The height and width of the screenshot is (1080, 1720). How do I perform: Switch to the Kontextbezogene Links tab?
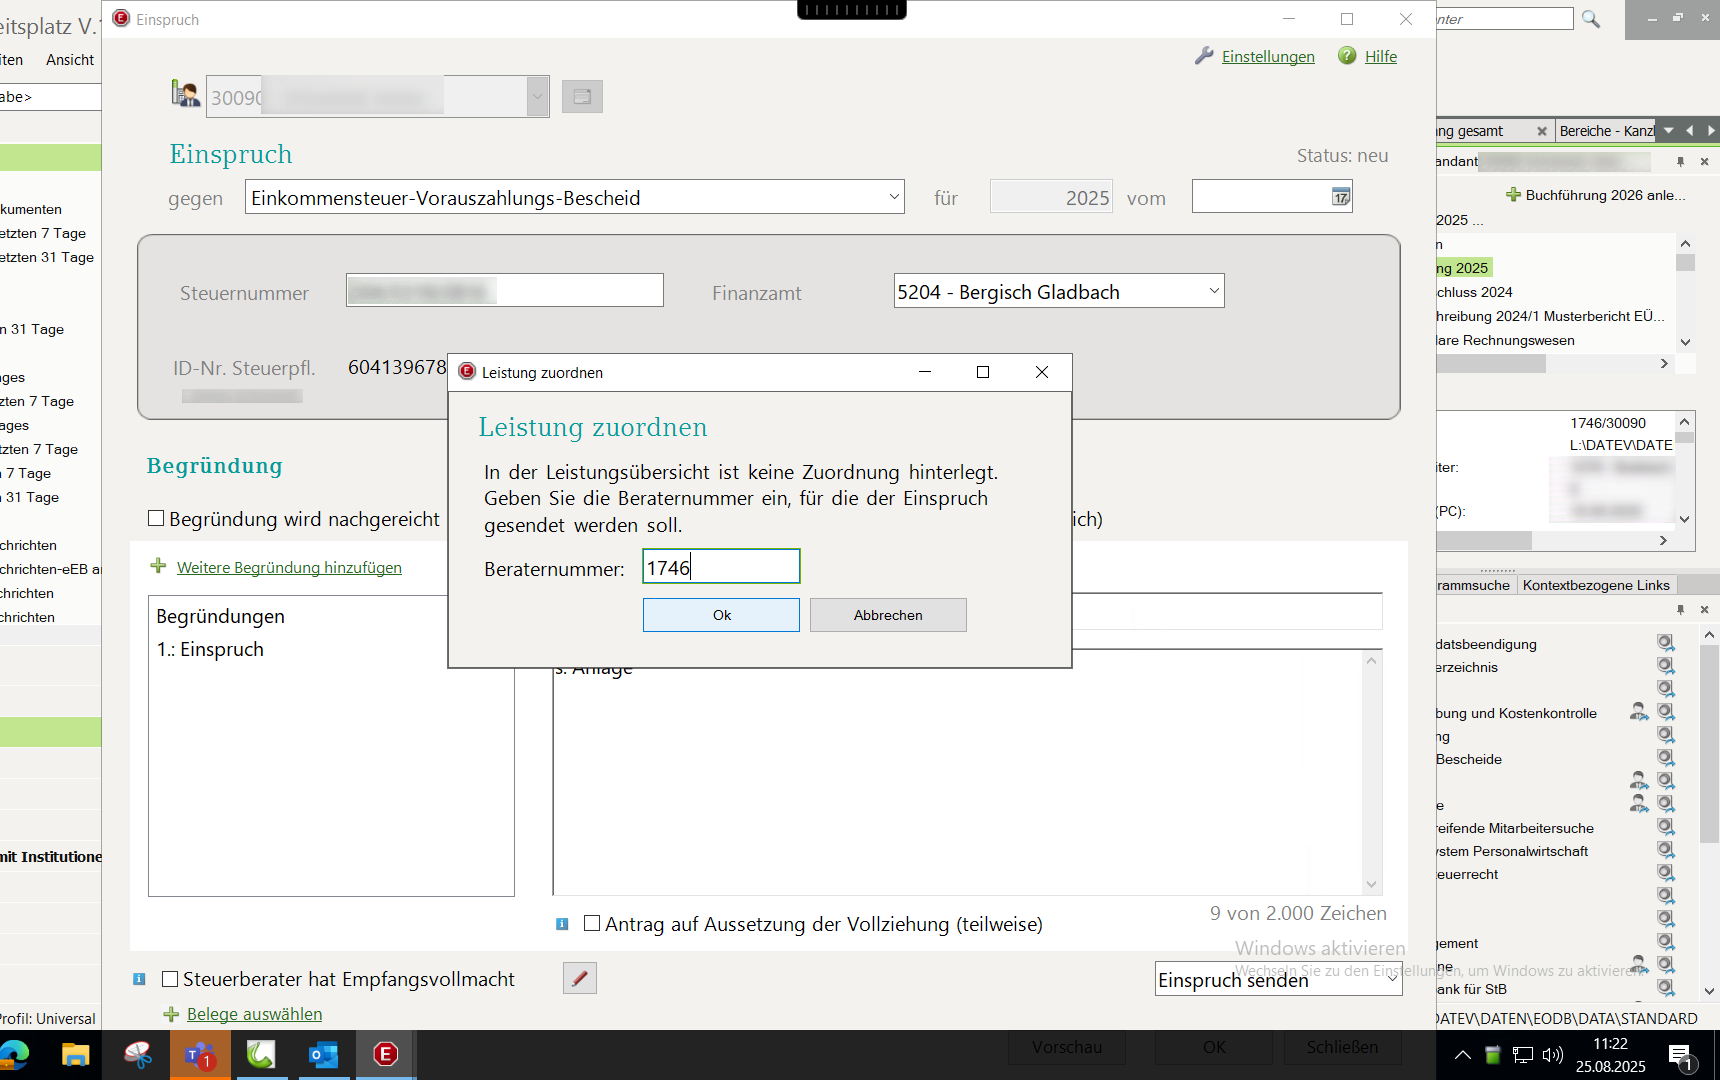[x=1596, y=585]
